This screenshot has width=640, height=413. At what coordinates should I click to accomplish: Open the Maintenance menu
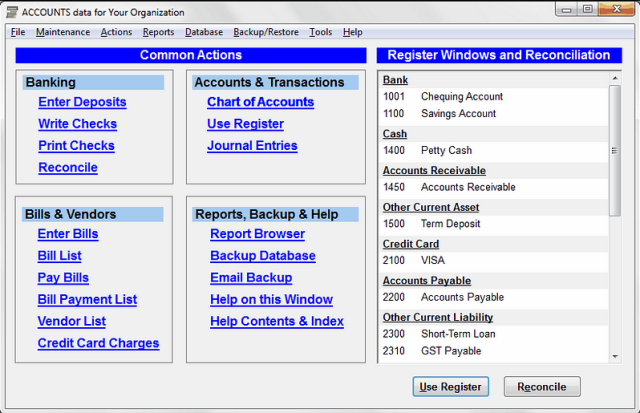(x=62, y=32)
